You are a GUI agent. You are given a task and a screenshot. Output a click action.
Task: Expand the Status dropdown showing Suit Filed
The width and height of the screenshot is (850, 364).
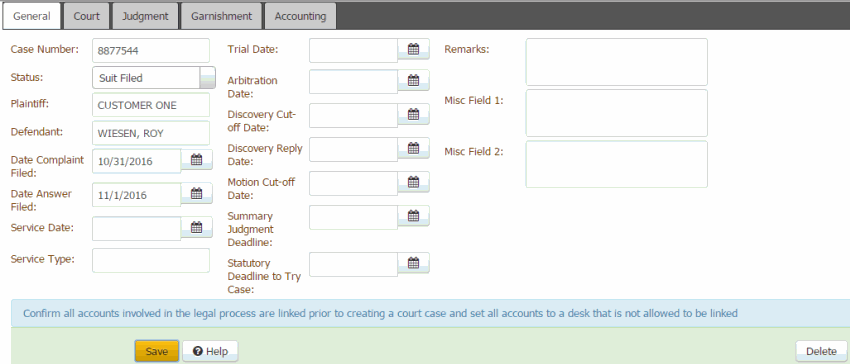208,78
